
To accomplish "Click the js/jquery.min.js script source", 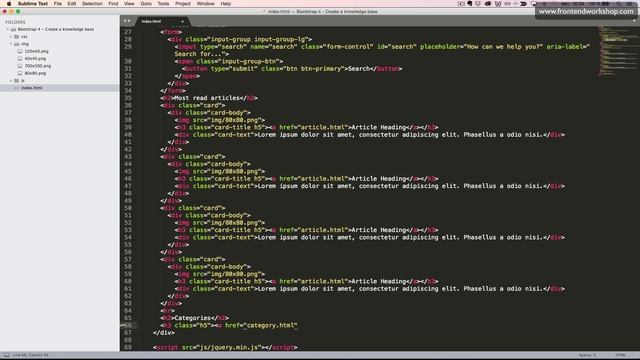I will [x=228, y=347].
